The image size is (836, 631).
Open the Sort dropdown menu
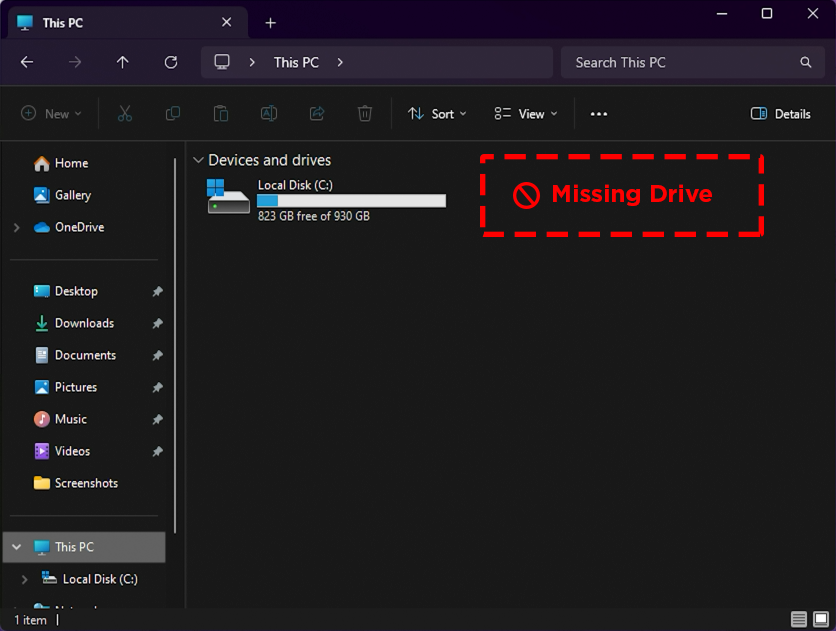(x=437, y=114)
